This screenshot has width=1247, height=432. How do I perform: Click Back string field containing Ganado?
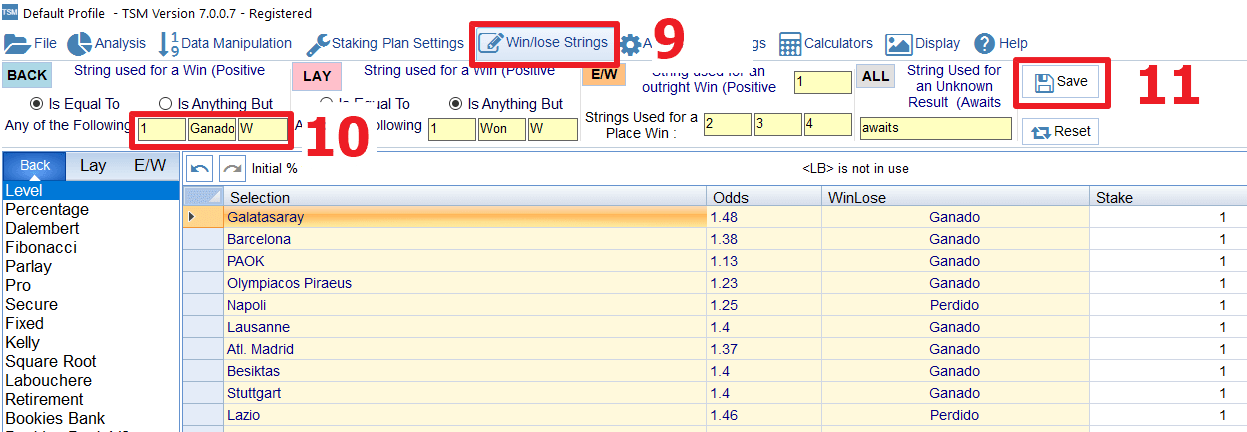coord(212,129)
